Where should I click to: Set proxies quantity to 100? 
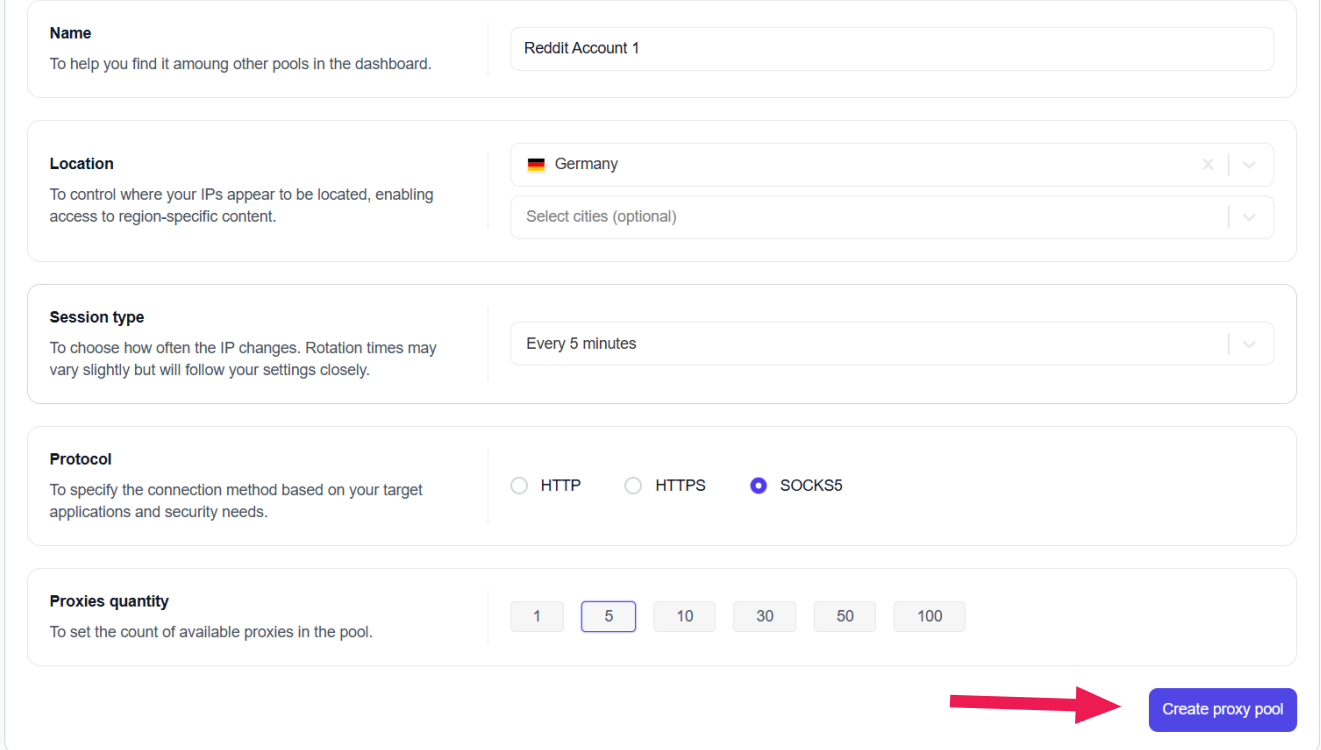[930, 616]
